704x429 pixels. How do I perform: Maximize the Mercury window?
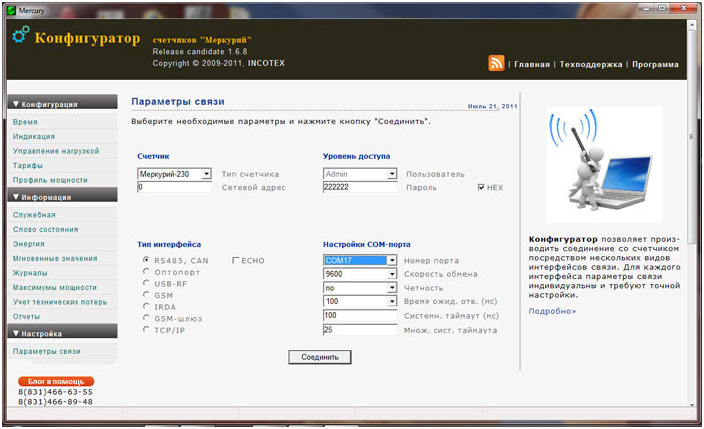click(662, 8)
